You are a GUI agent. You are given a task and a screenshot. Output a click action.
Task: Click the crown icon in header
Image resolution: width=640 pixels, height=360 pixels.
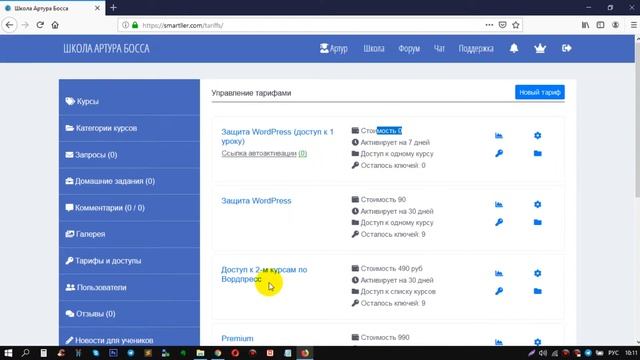[x=540, y=48]
